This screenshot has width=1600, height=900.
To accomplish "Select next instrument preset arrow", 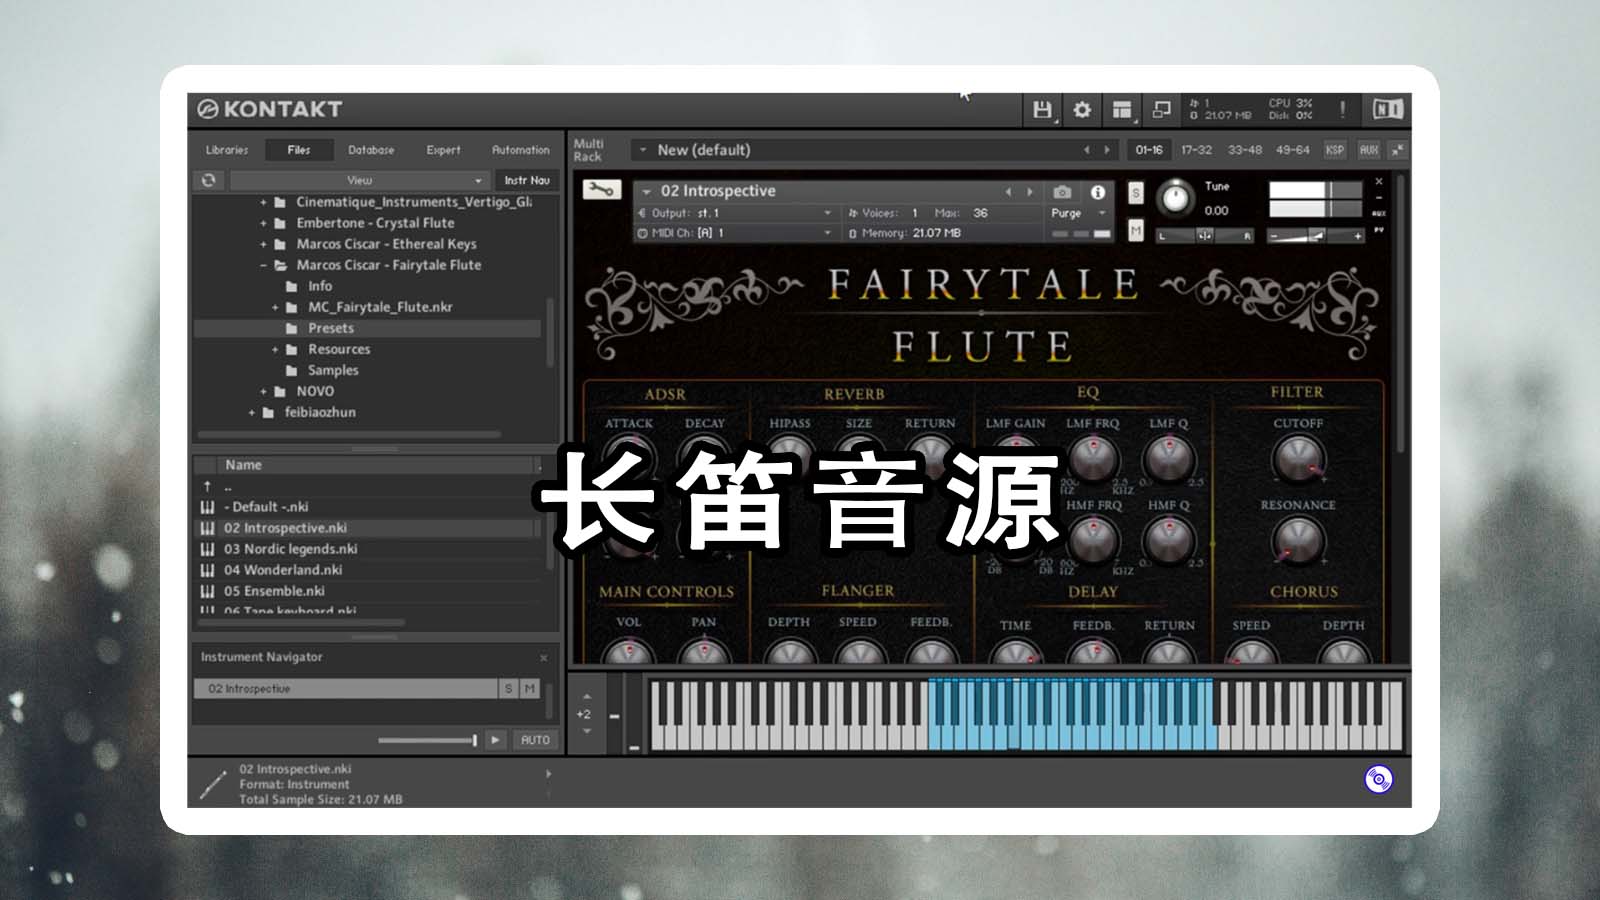I will click(x=1029, y=192).
